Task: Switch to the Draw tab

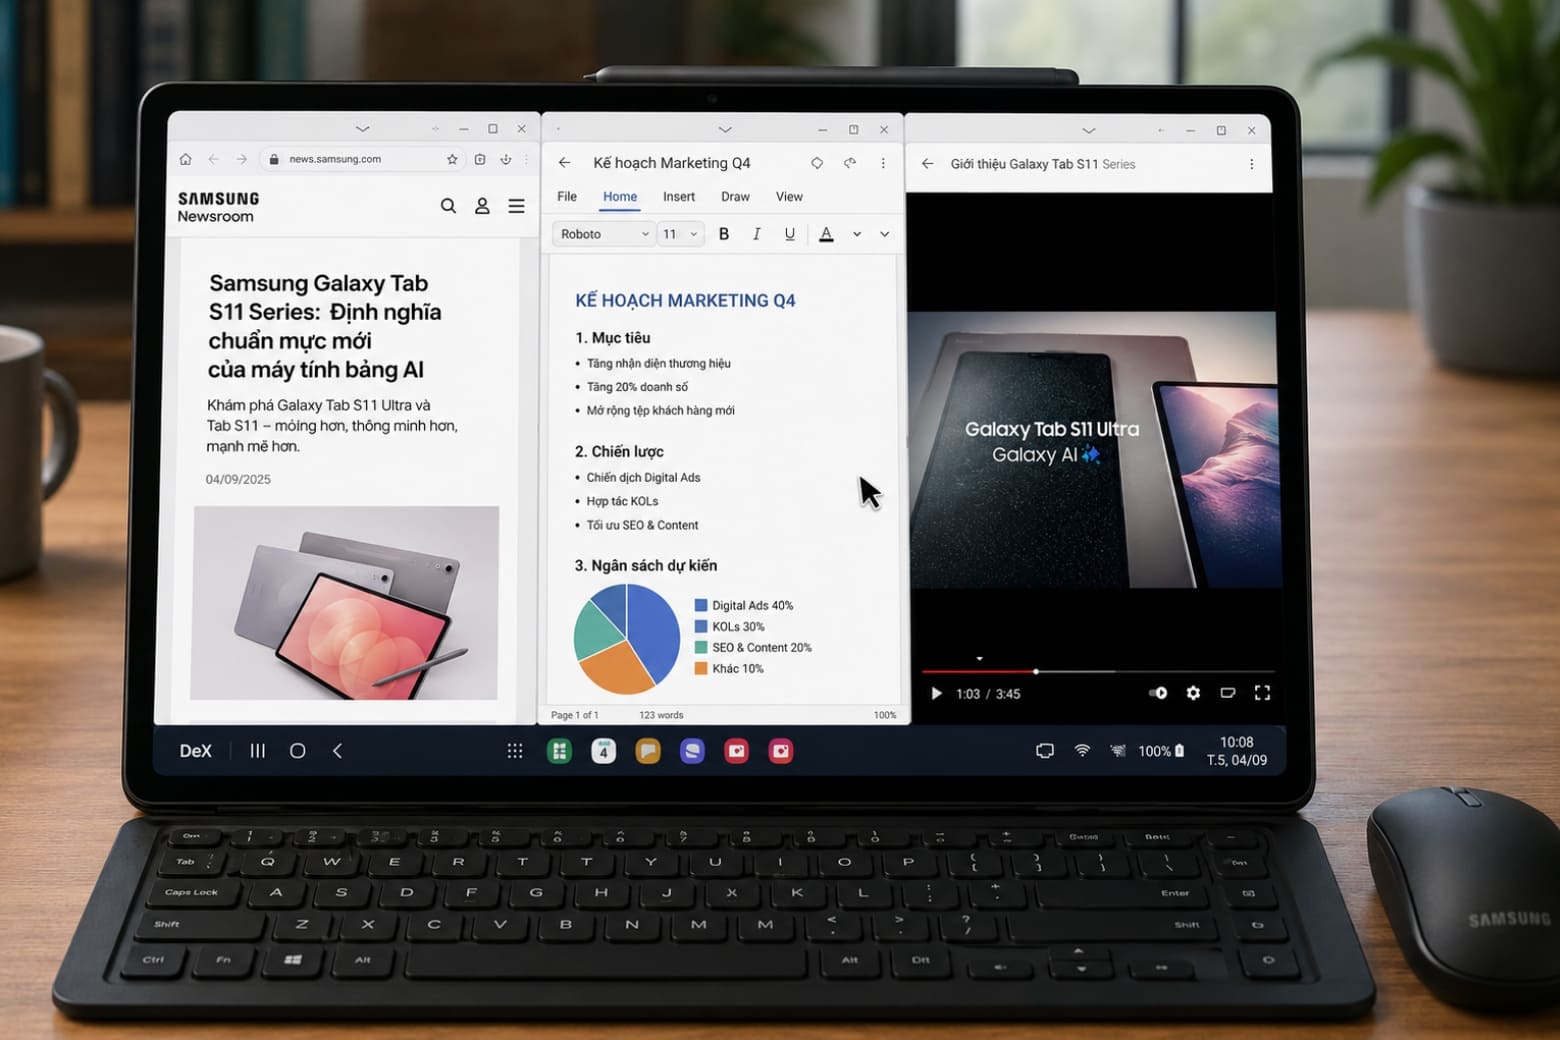Action: click(735, 197)
